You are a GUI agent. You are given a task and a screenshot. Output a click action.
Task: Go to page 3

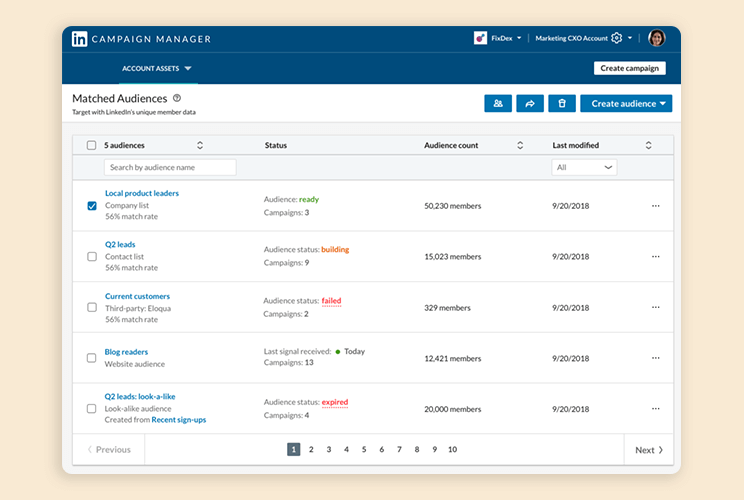tap(329, 449)
